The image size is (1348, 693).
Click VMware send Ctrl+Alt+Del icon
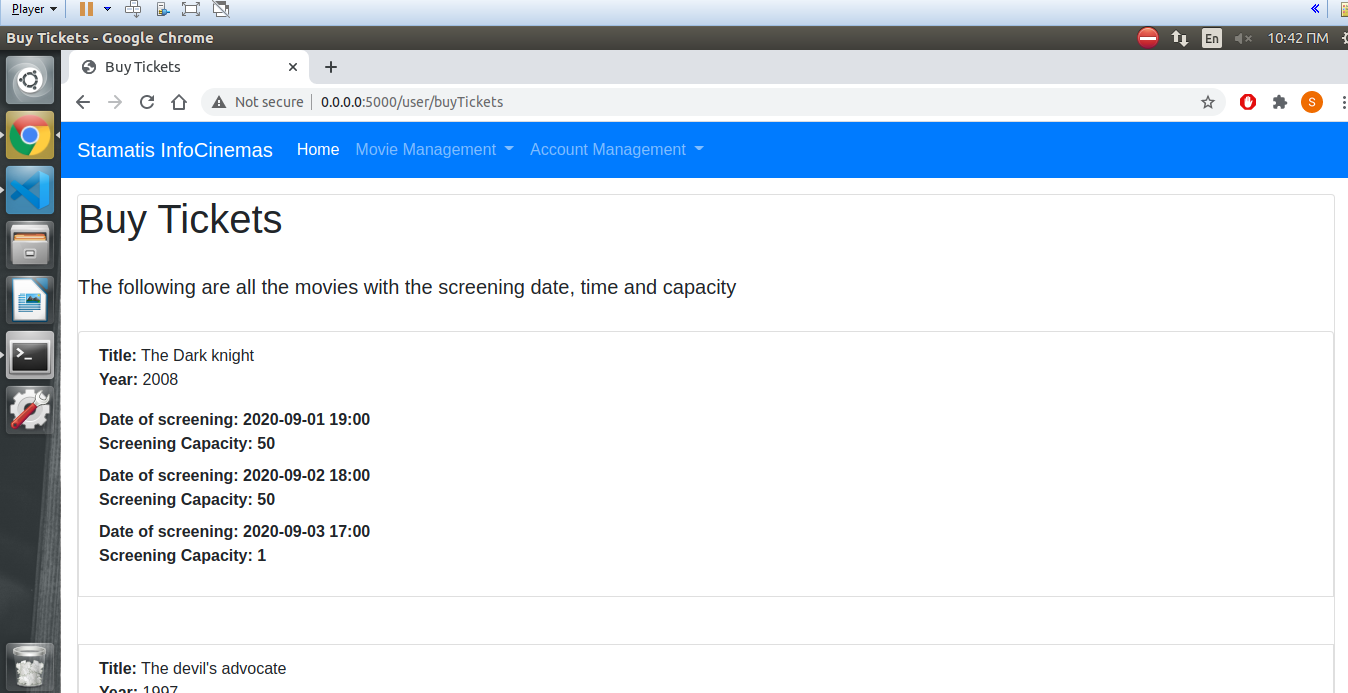pyautogui.click(x=133, y=9)
